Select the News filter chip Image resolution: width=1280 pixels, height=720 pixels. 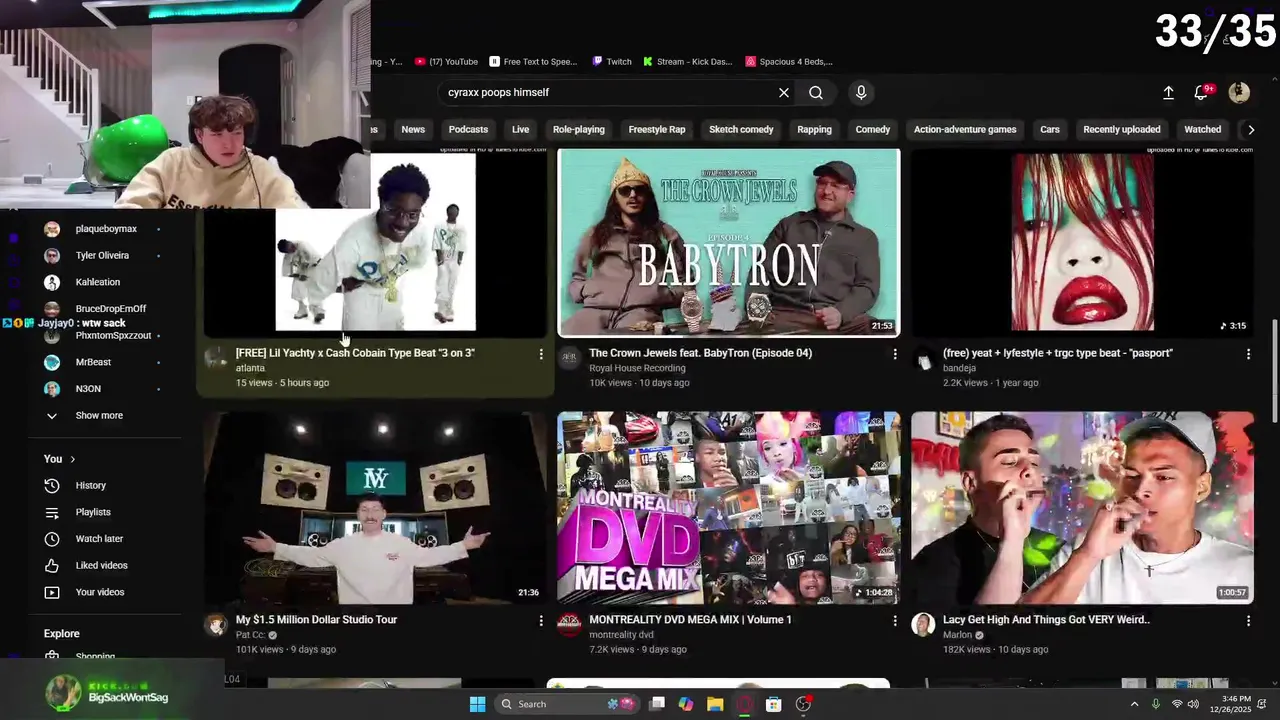413,129
